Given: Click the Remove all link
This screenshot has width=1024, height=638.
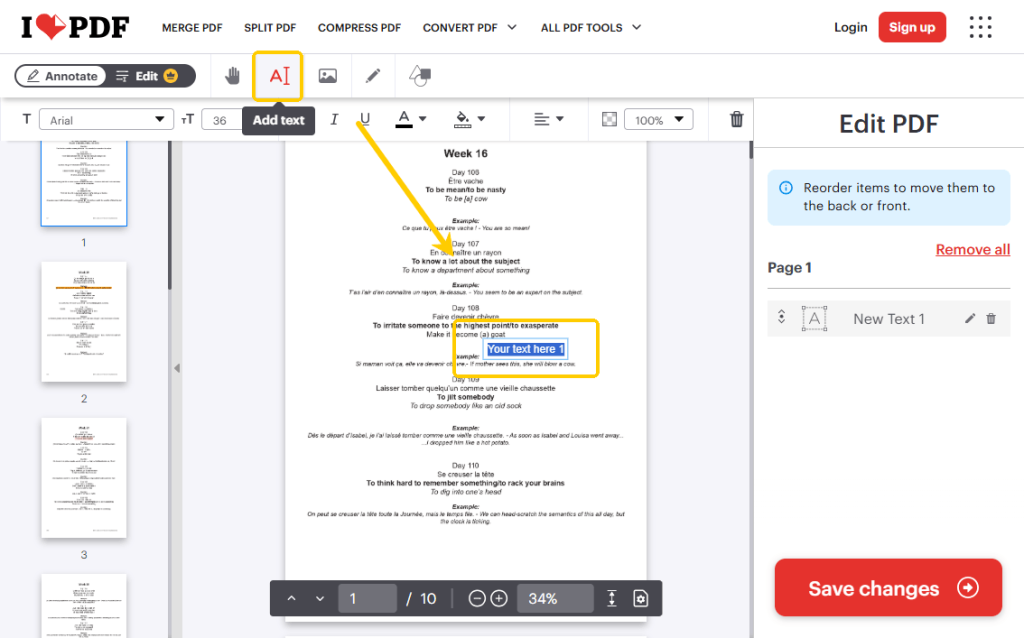Looking at the screenshot, I should click(x=972, y=249).
